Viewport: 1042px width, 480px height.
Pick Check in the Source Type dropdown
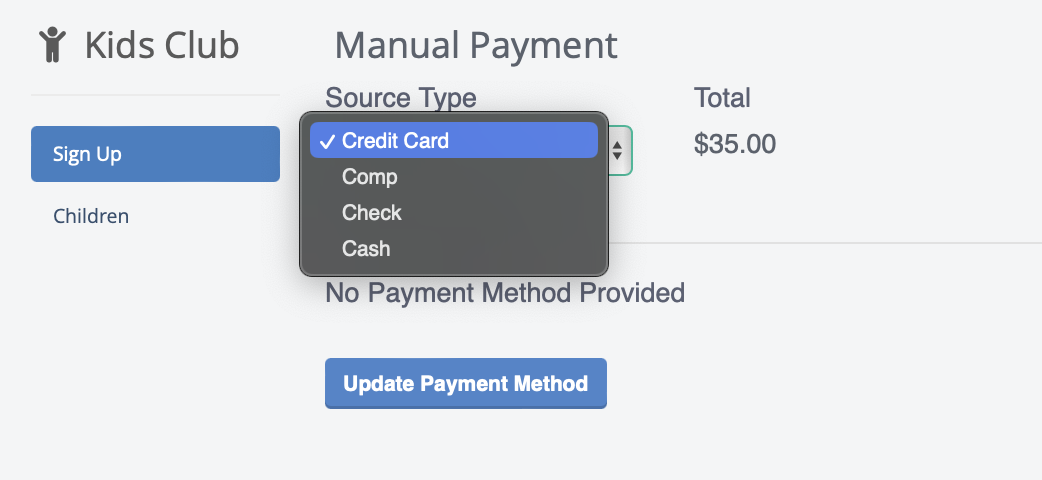371,213
